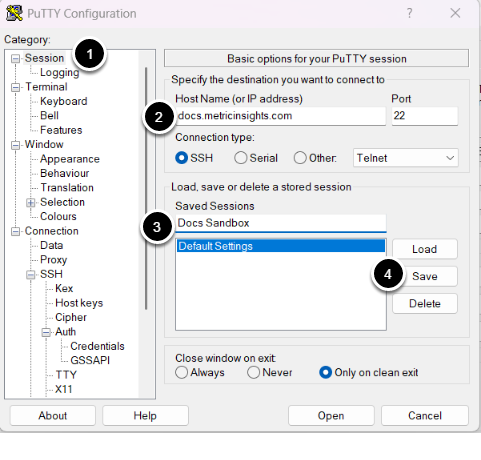This screenshot has width=481, height=460.
Task: Select Session category
Action: pos(44,58)
